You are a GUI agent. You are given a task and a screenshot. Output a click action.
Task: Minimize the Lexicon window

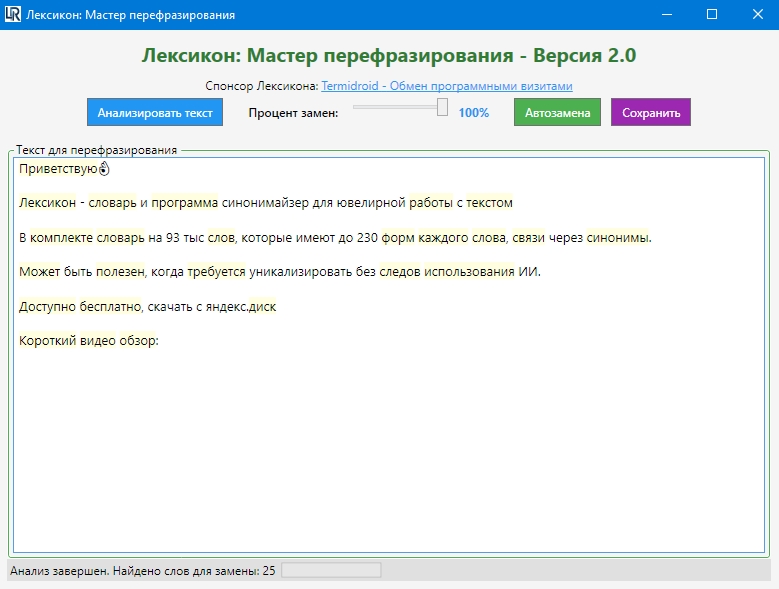[667, 15]
